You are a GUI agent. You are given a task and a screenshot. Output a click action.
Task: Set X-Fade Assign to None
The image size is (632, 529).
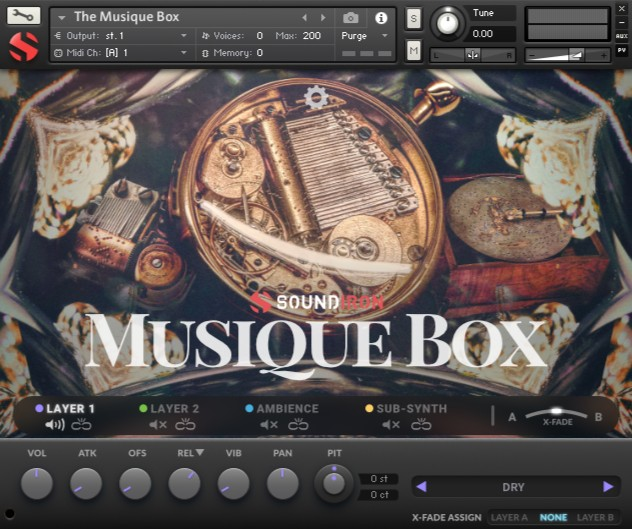[x=553, y=517]
